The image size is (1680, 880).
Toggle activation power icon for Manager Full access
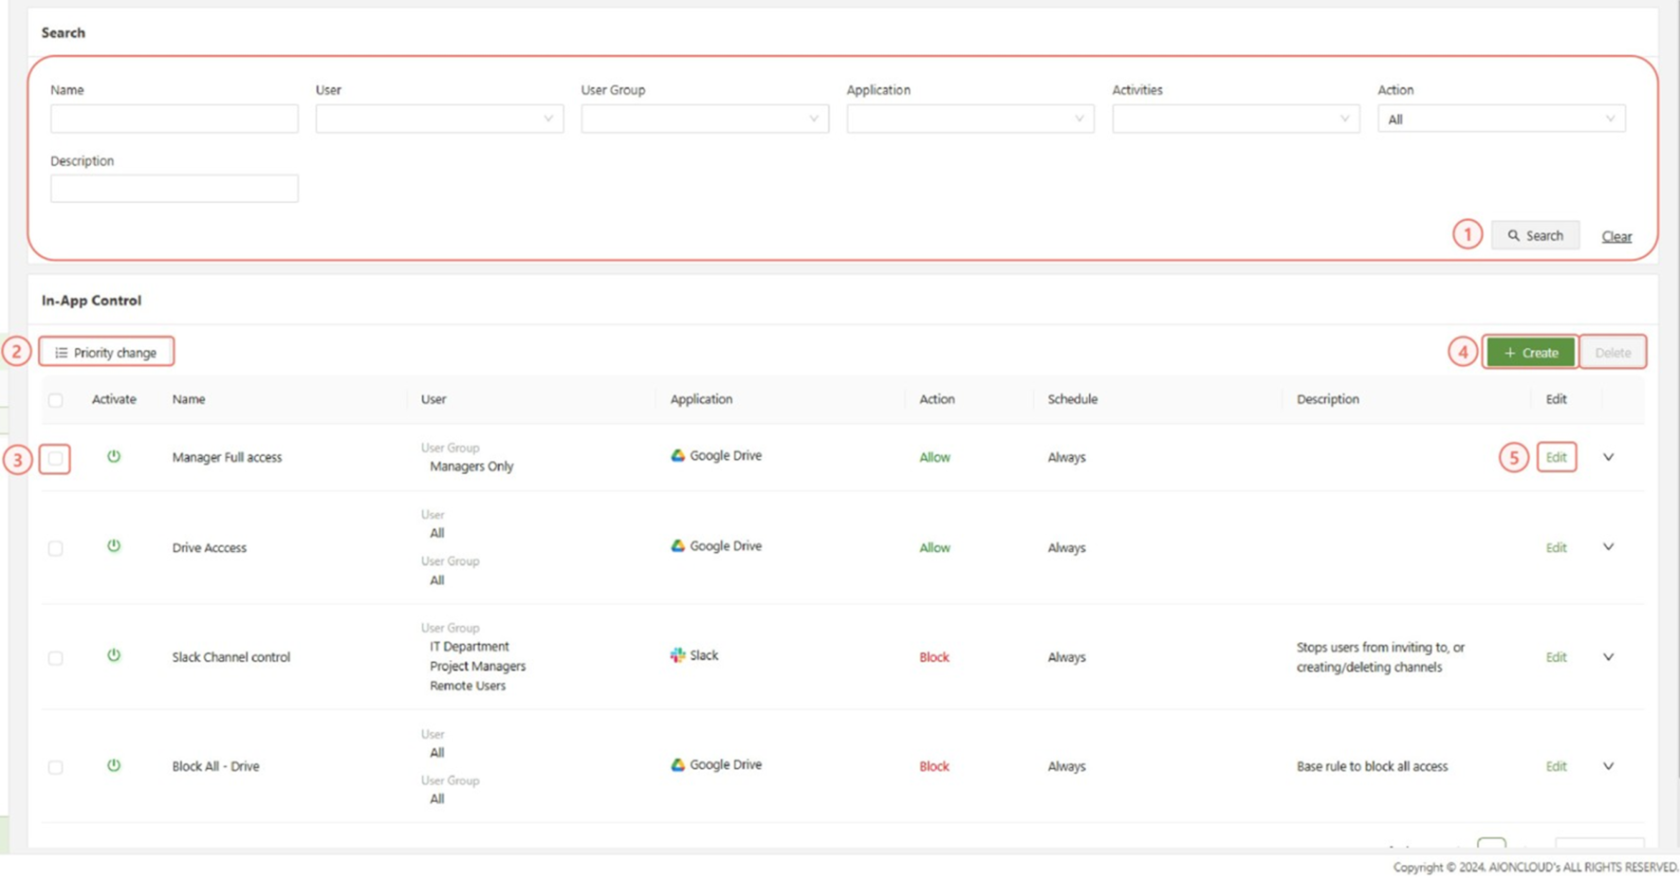114,457
